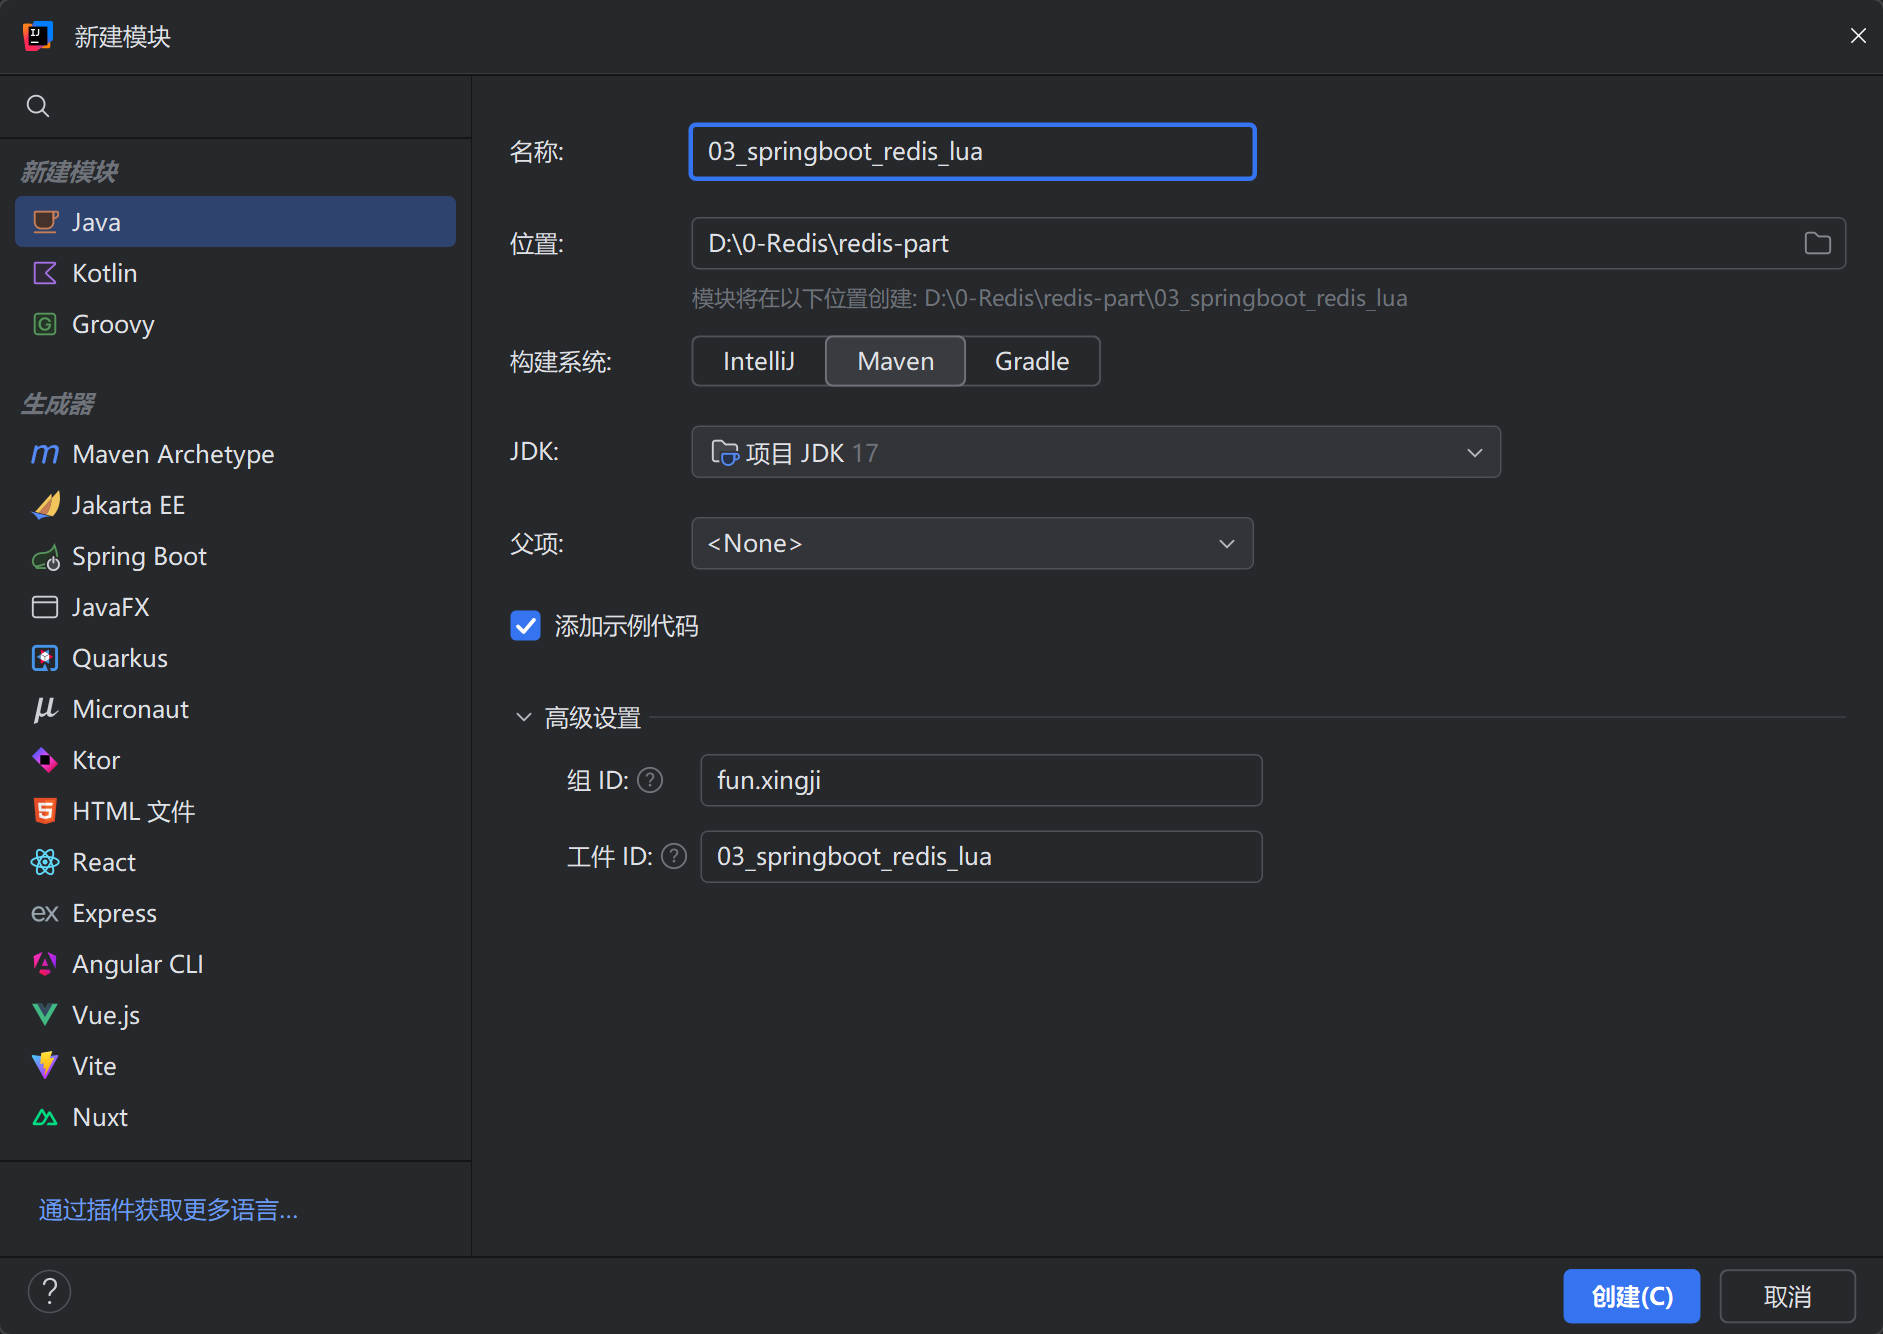The height and width of the screenshot is (1334, 1883).
Task: Click the IntelliJ IDEA logo in title bar
Action: coord(38,36)
